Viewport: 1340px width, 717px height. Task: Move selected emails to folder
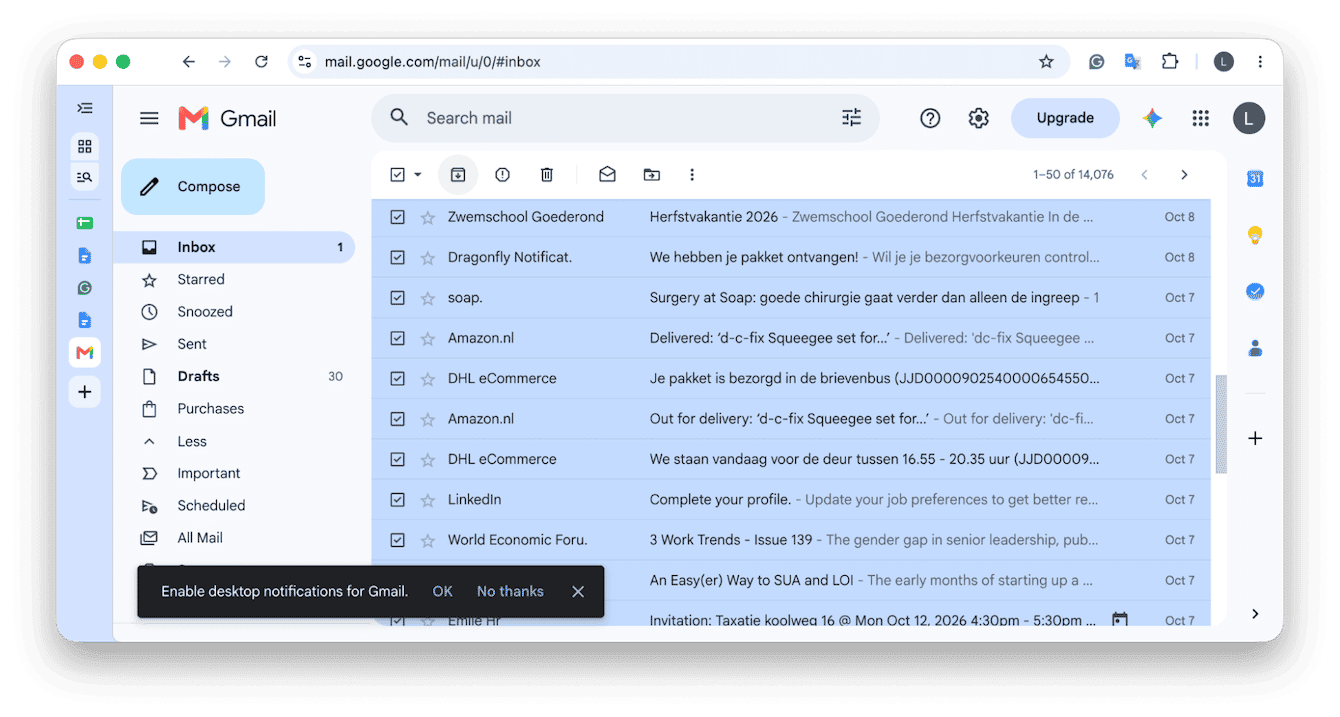point(651,175)
